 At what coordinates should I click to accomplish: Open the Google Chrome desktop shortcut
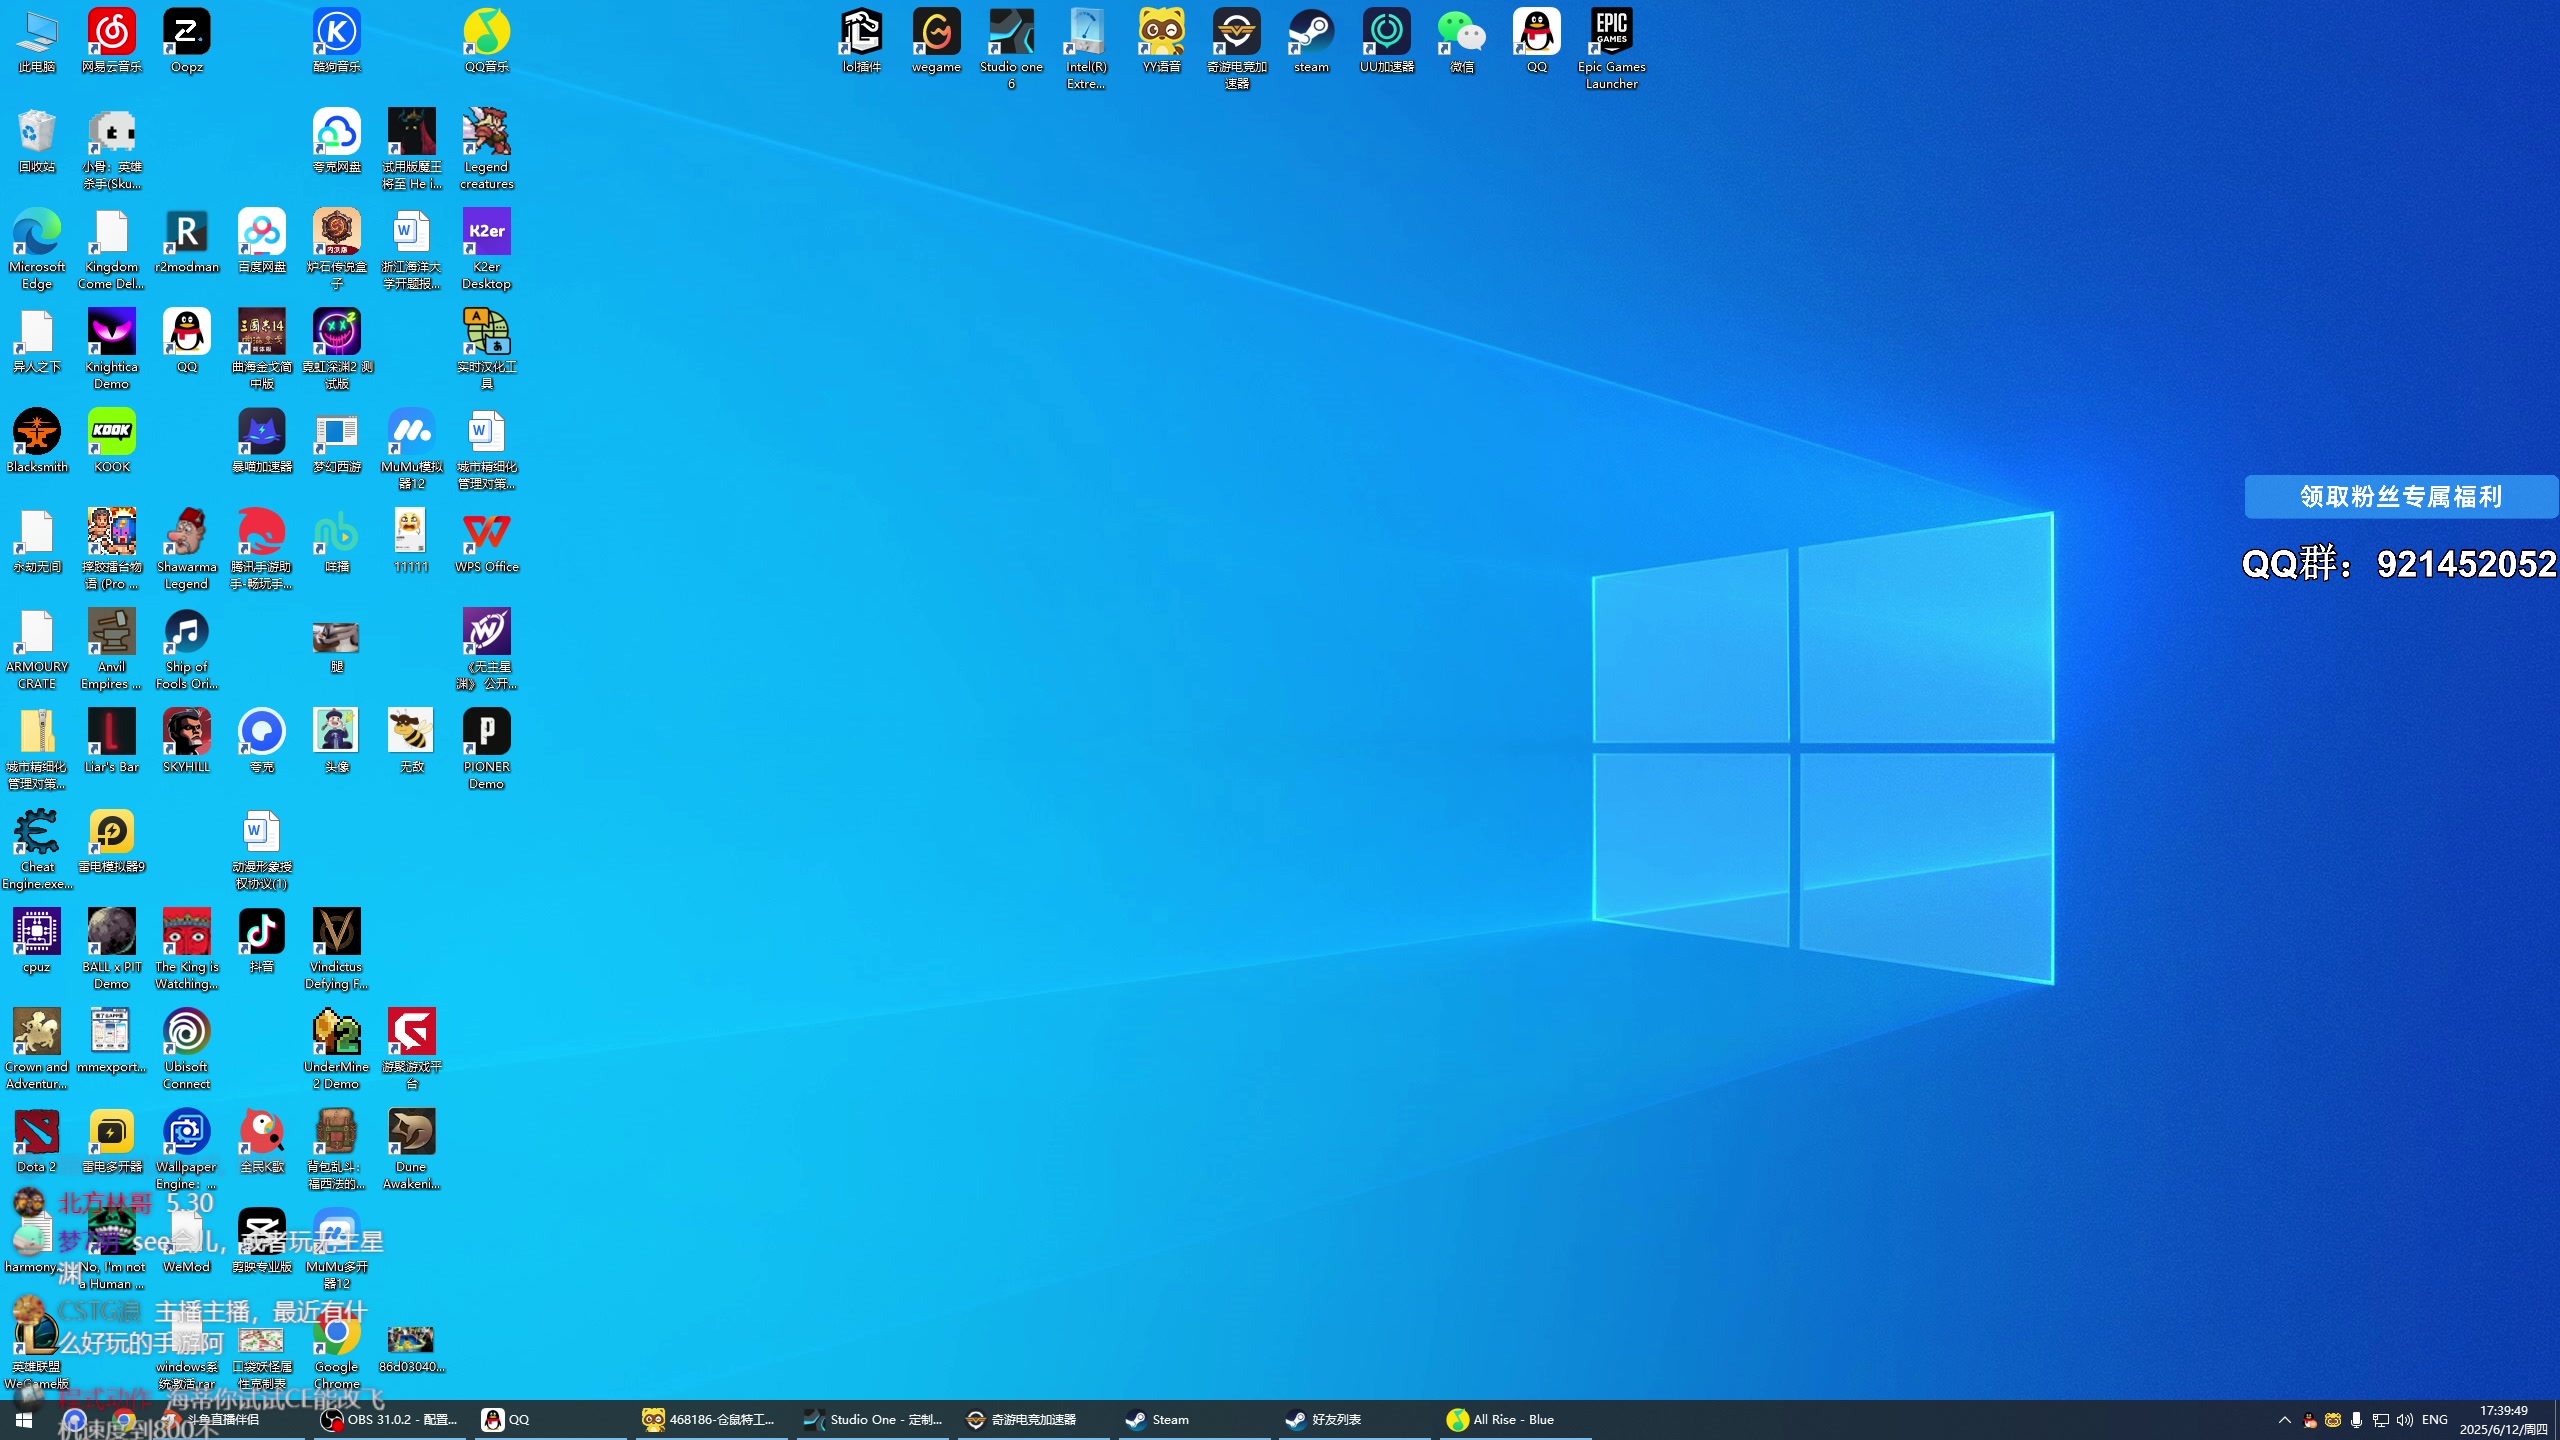click(336, 1349)
